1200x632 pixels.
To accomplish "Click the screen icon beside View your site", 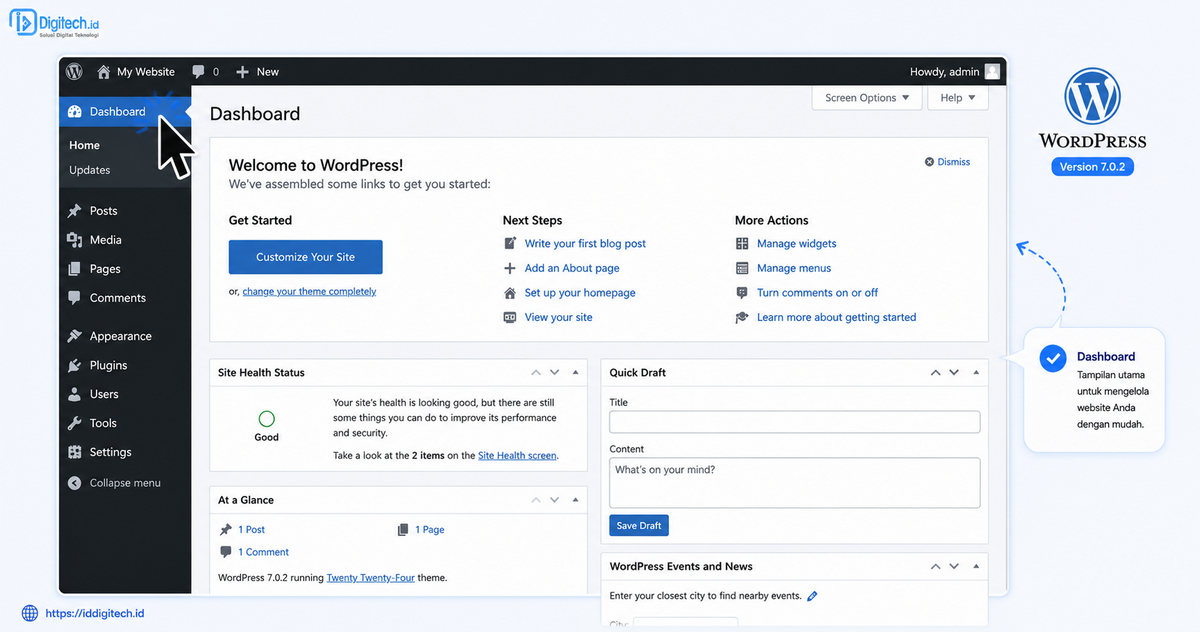I will click(510, 317).
